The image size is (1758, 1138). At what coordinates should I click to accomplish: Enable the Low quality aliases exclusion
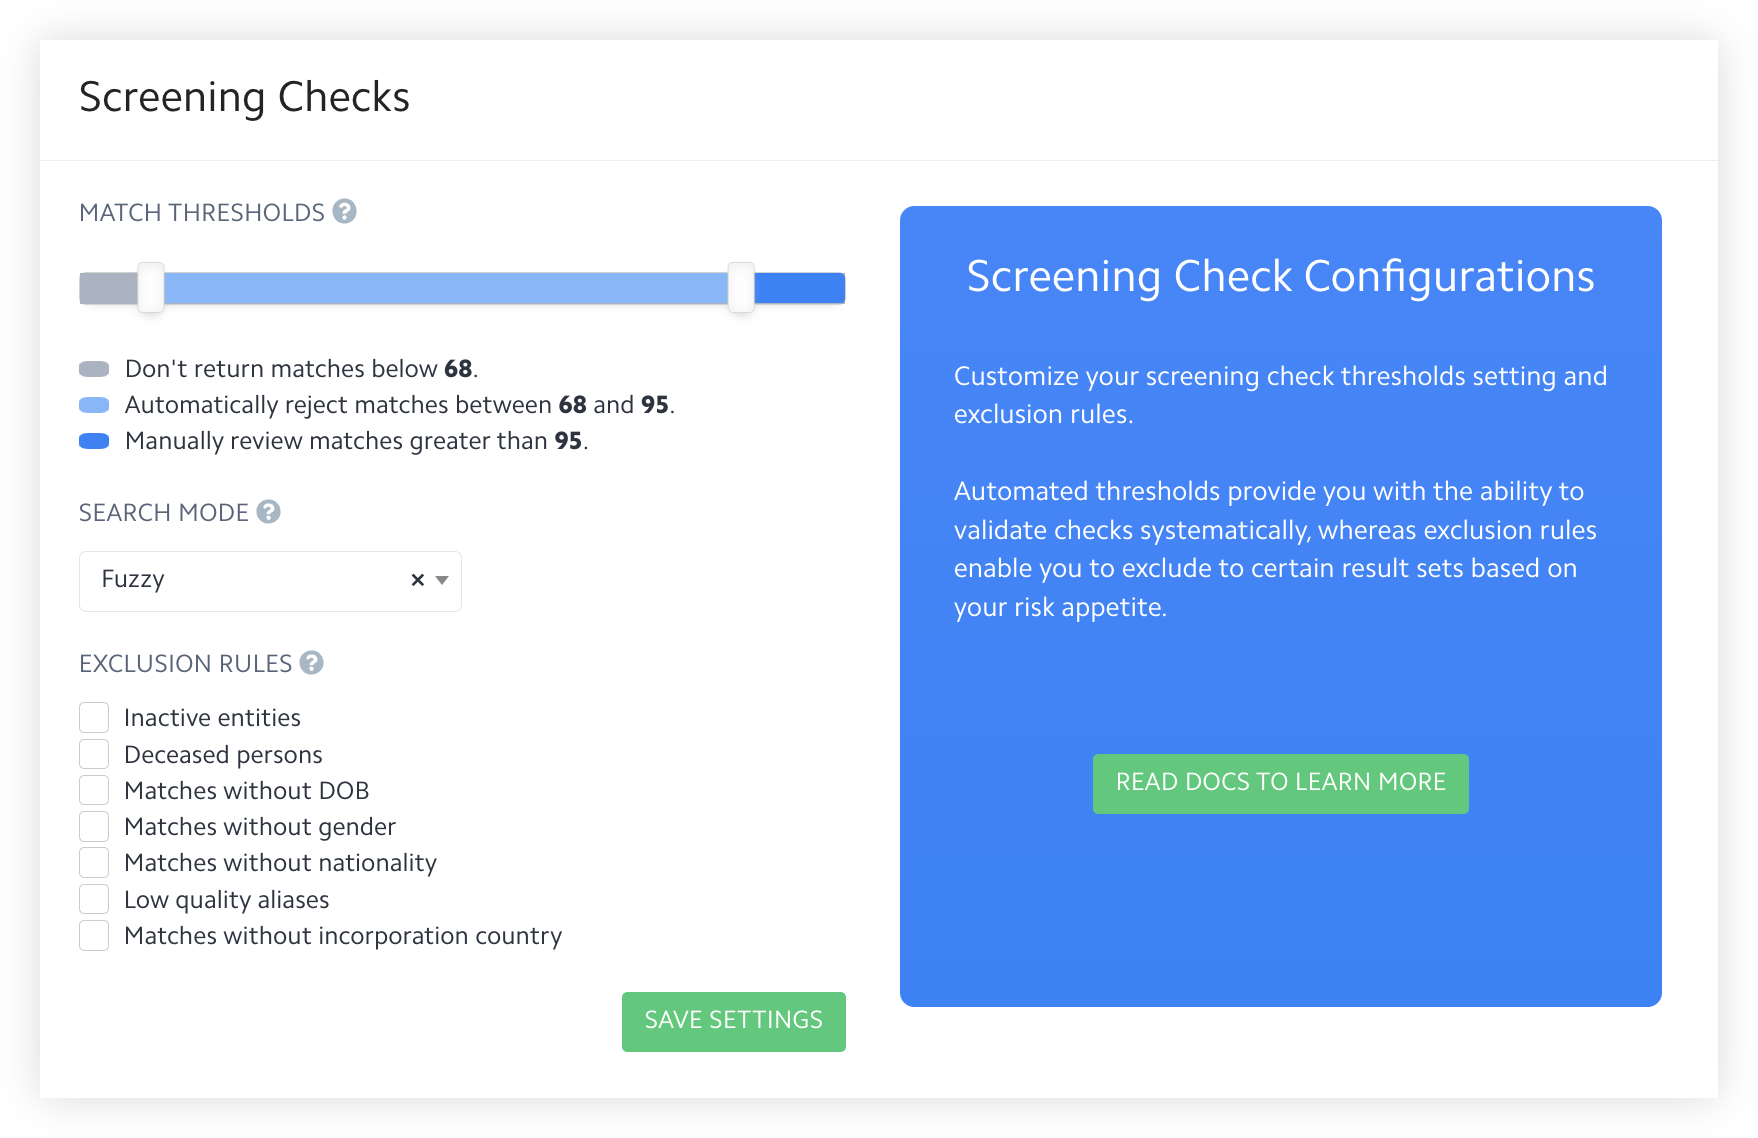(x=94, y=899)
